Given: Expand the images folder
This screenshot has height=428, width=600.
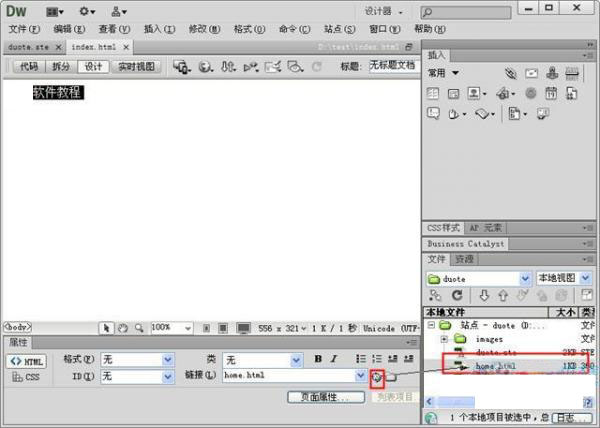Looking at the screenshot, I should coord(444,339).
